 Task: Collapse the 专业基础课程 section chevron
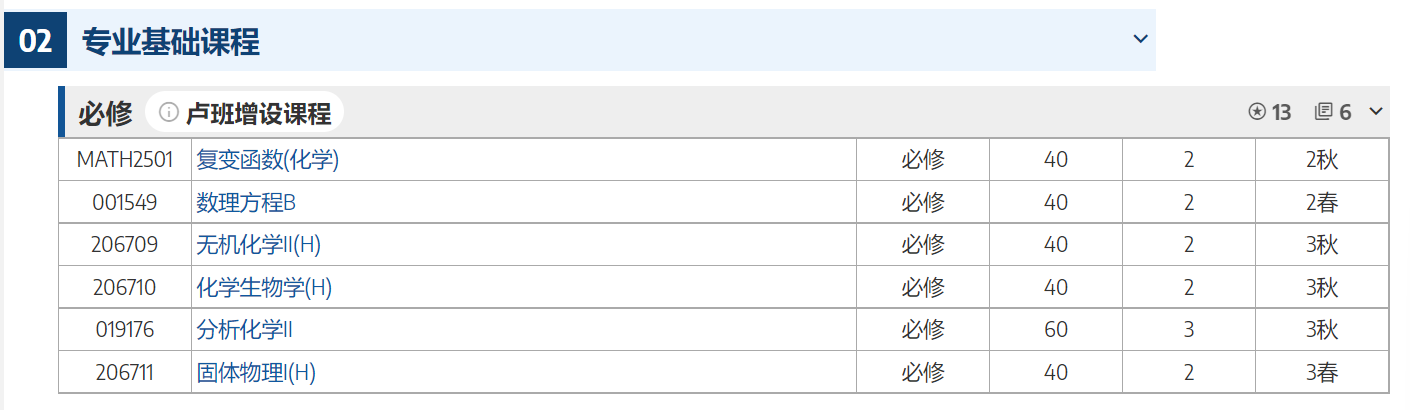click(x=1140, y=39)
